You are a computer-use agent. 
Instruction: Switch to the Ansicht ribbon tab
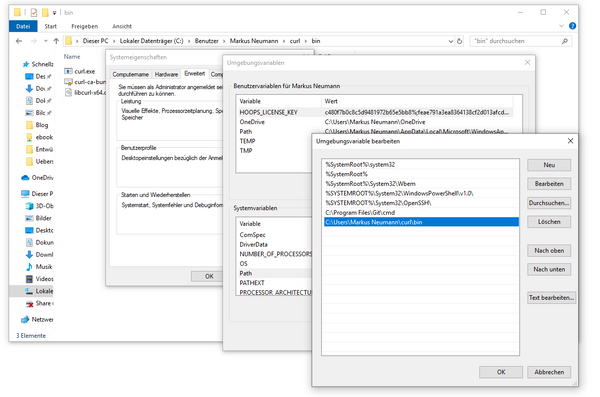122,26
